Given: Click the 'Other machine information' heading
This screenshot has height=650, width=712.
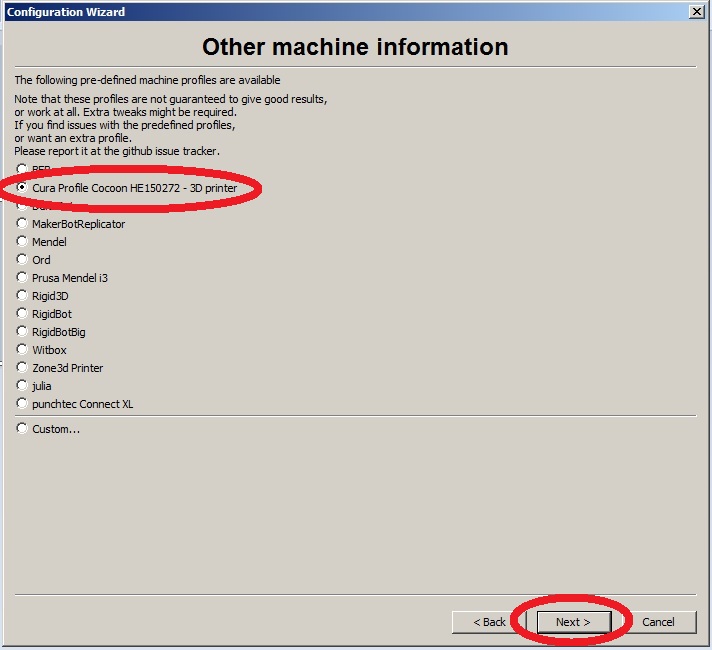Looking at the screenshot, I should 355,47.
